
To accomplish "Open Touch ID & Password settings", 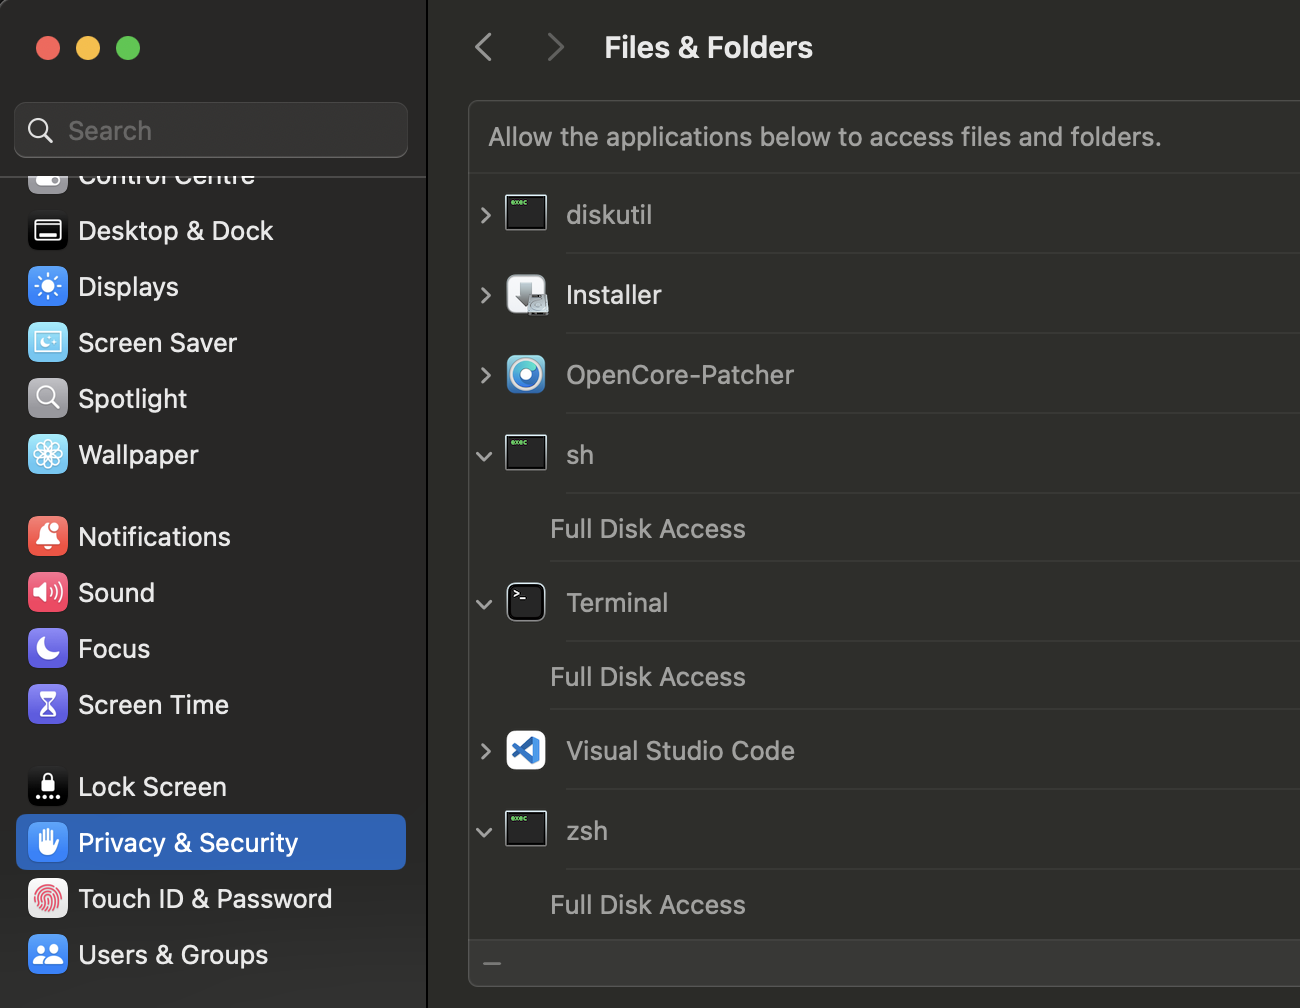I will [x=205, y=899].
